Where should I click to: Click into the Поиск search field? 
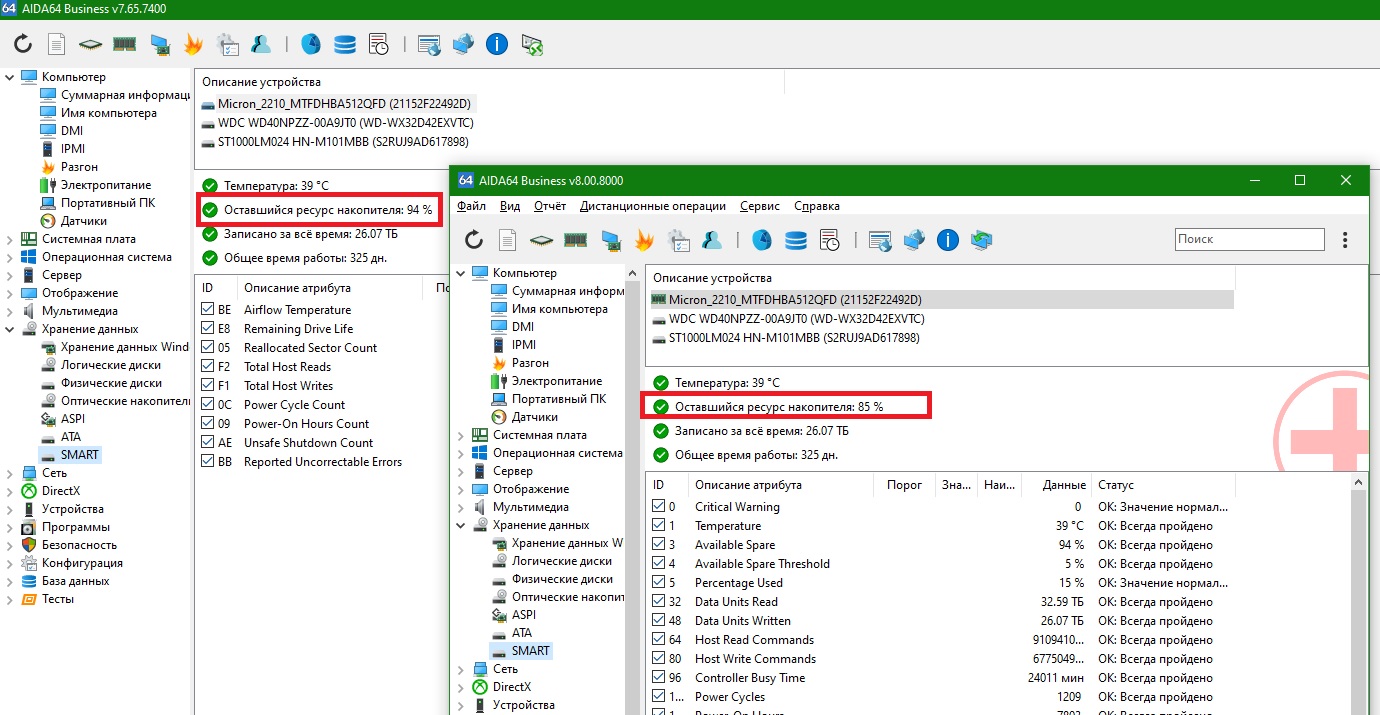point(1249,240)
